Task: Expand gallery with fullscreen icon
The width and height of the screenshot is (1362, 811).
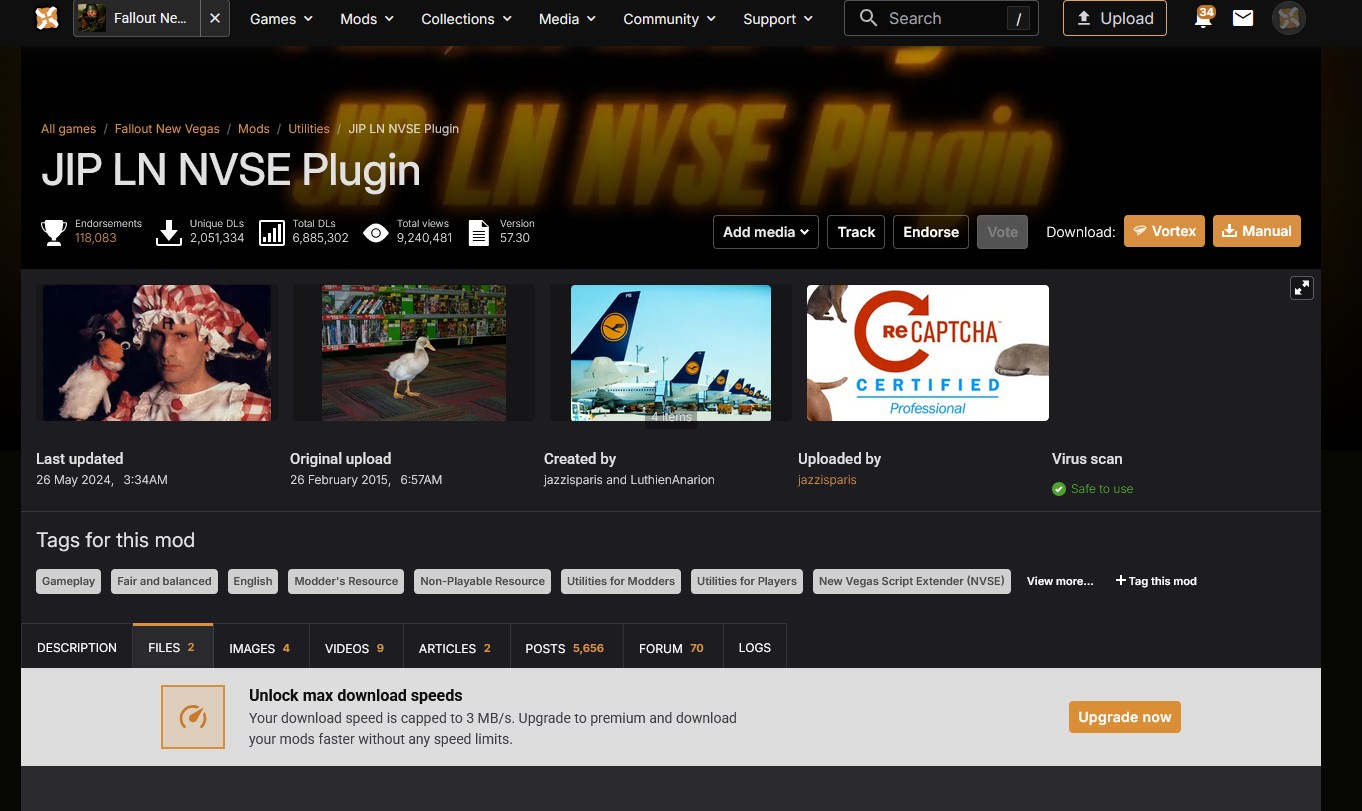Action: (1302, 288)
